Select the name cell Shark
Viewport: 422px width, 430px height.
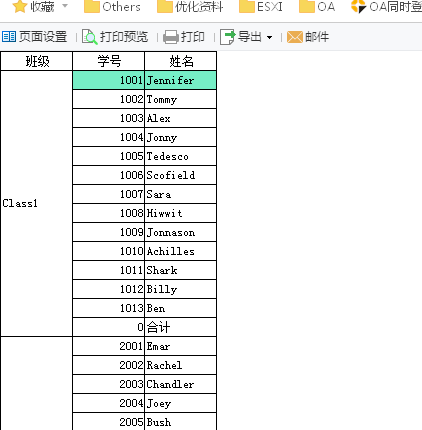[x=181, y=270]
